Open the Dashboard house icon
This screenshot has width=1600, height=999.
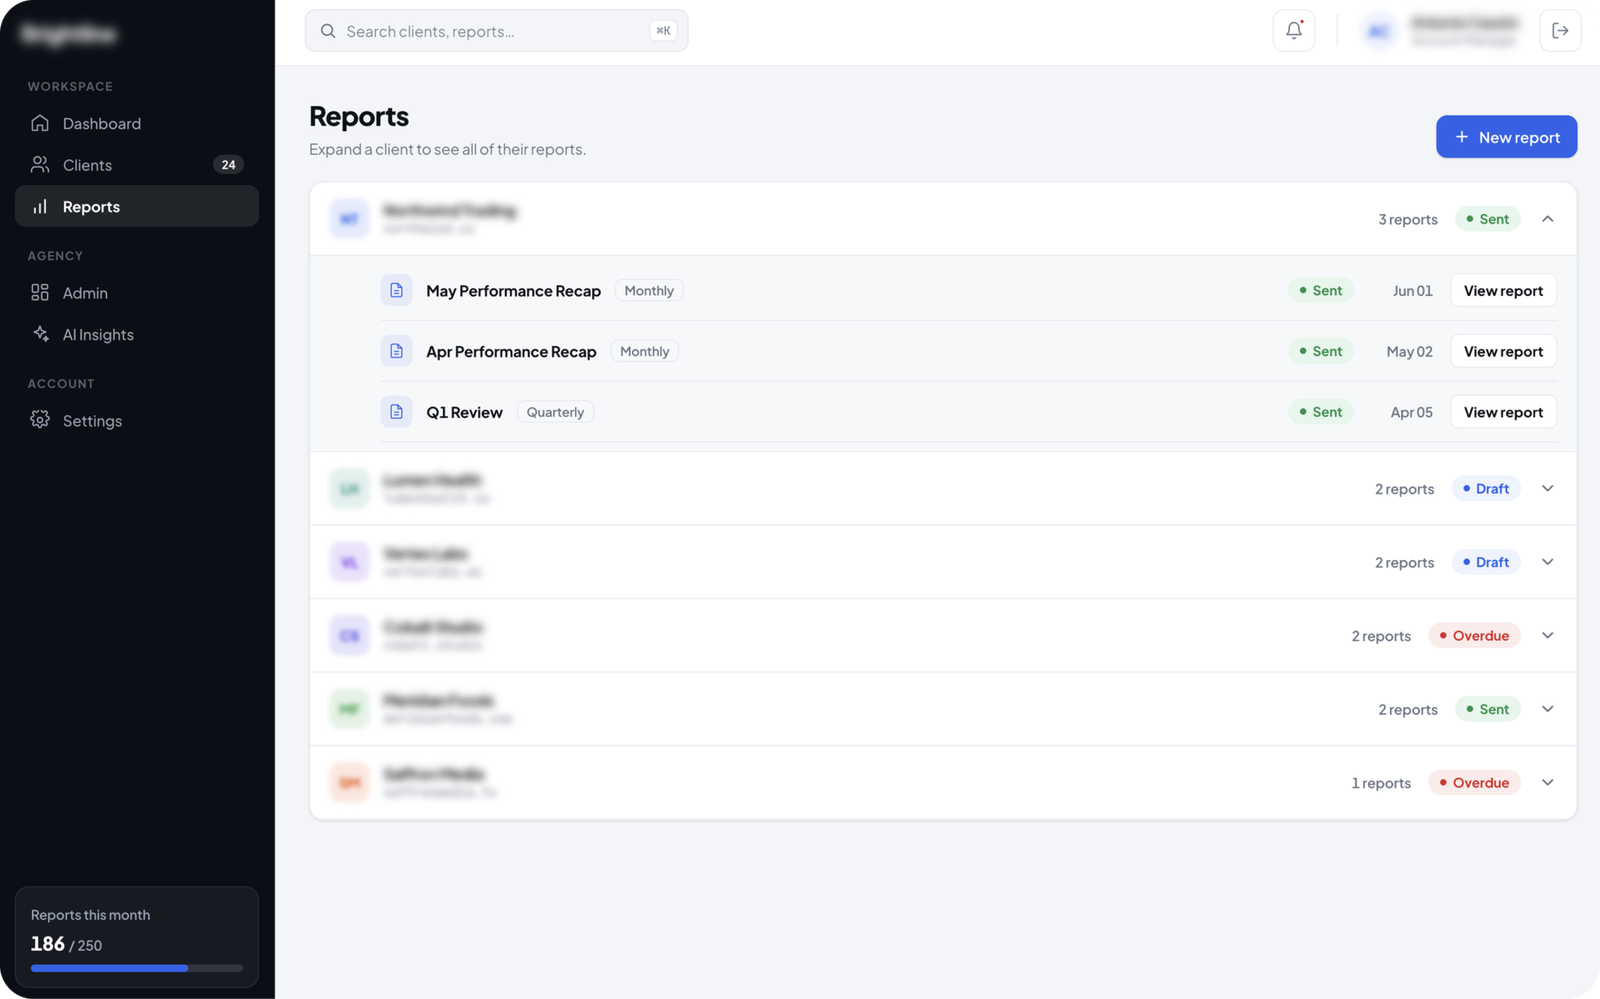pos(40,123)
